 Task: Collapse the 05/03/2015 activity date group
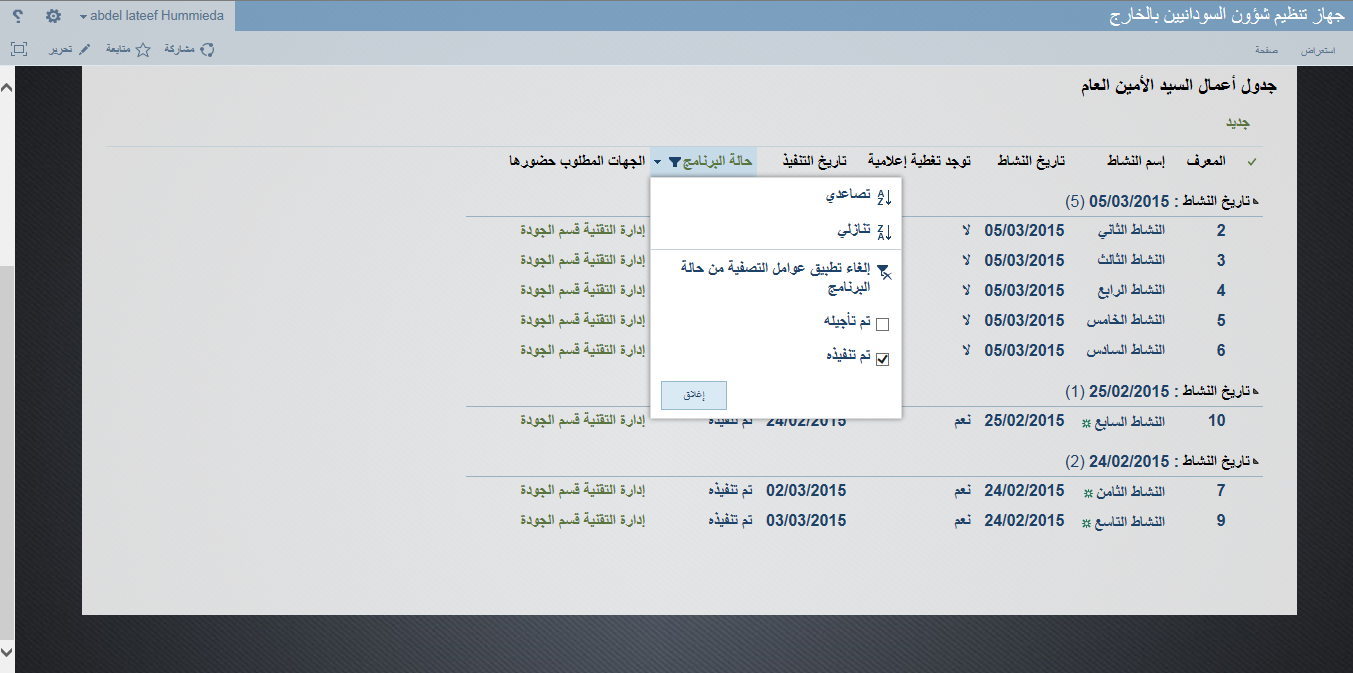[x=1255, y=201]
